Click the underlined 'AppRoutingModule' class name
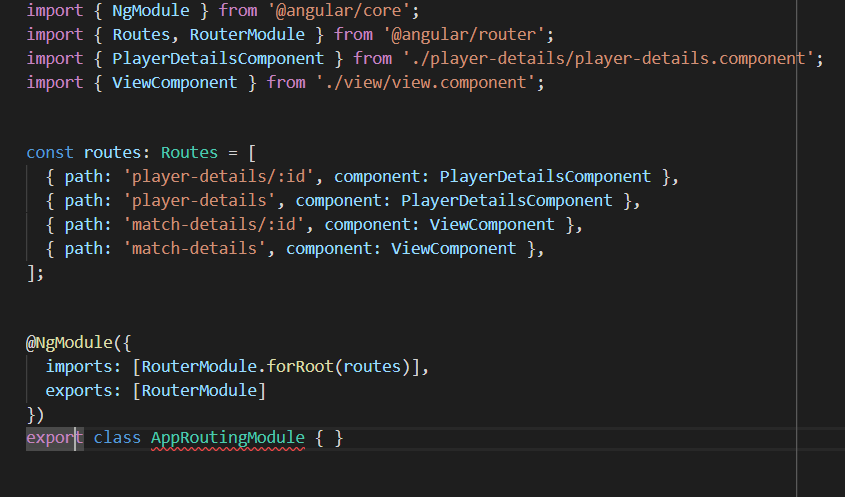 point(228,438)
